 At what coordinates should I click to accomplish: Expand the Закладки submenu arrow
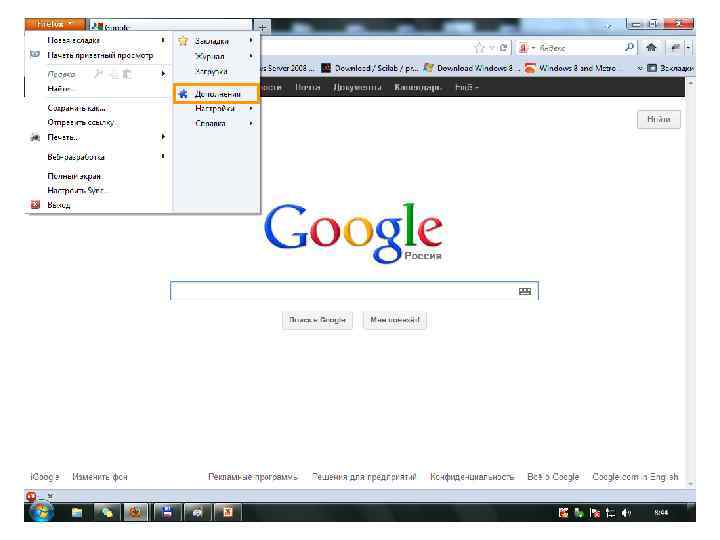(x=251, y=40)
